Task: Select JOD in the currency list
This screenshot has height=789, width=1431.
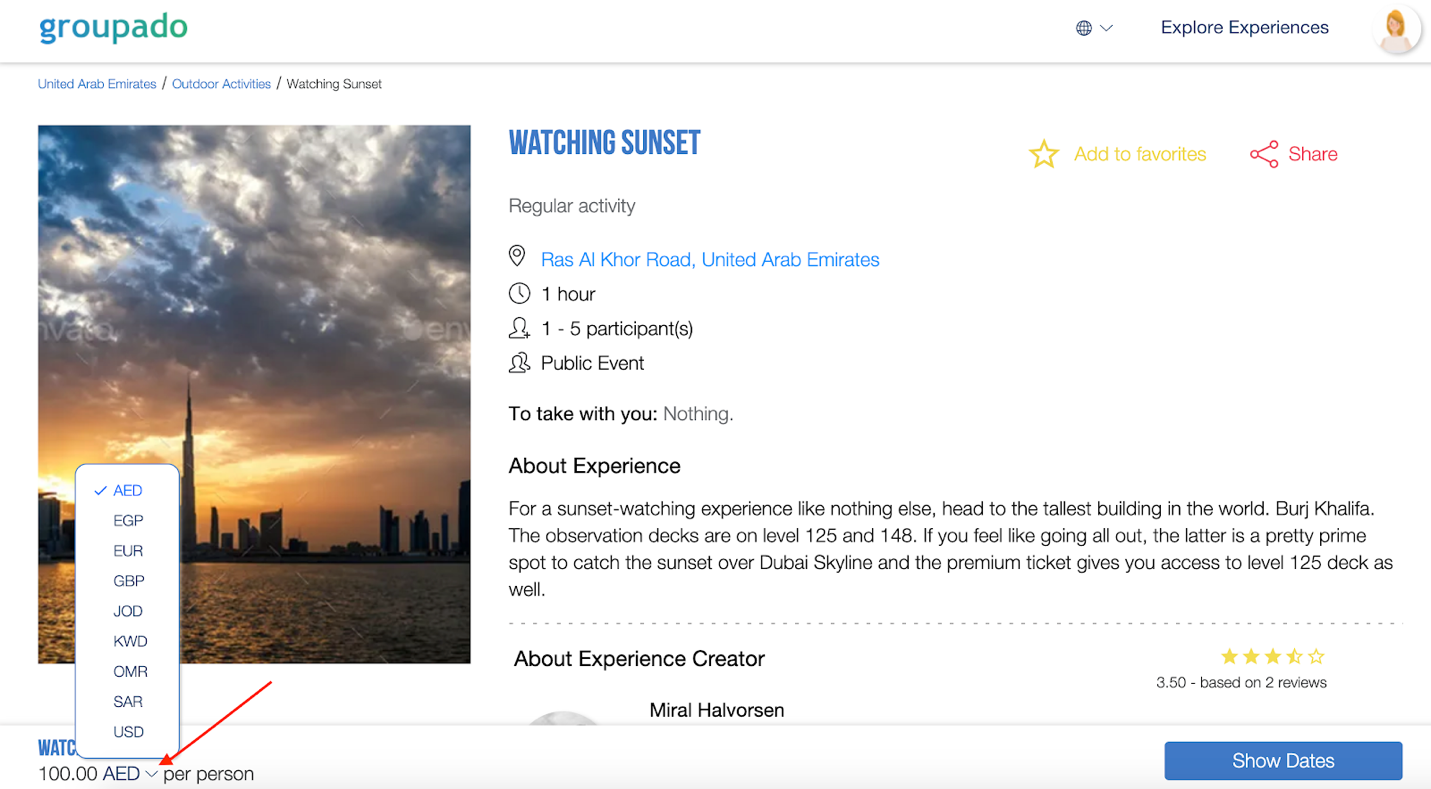Action: pyautogui.click(x=128, y=611)
